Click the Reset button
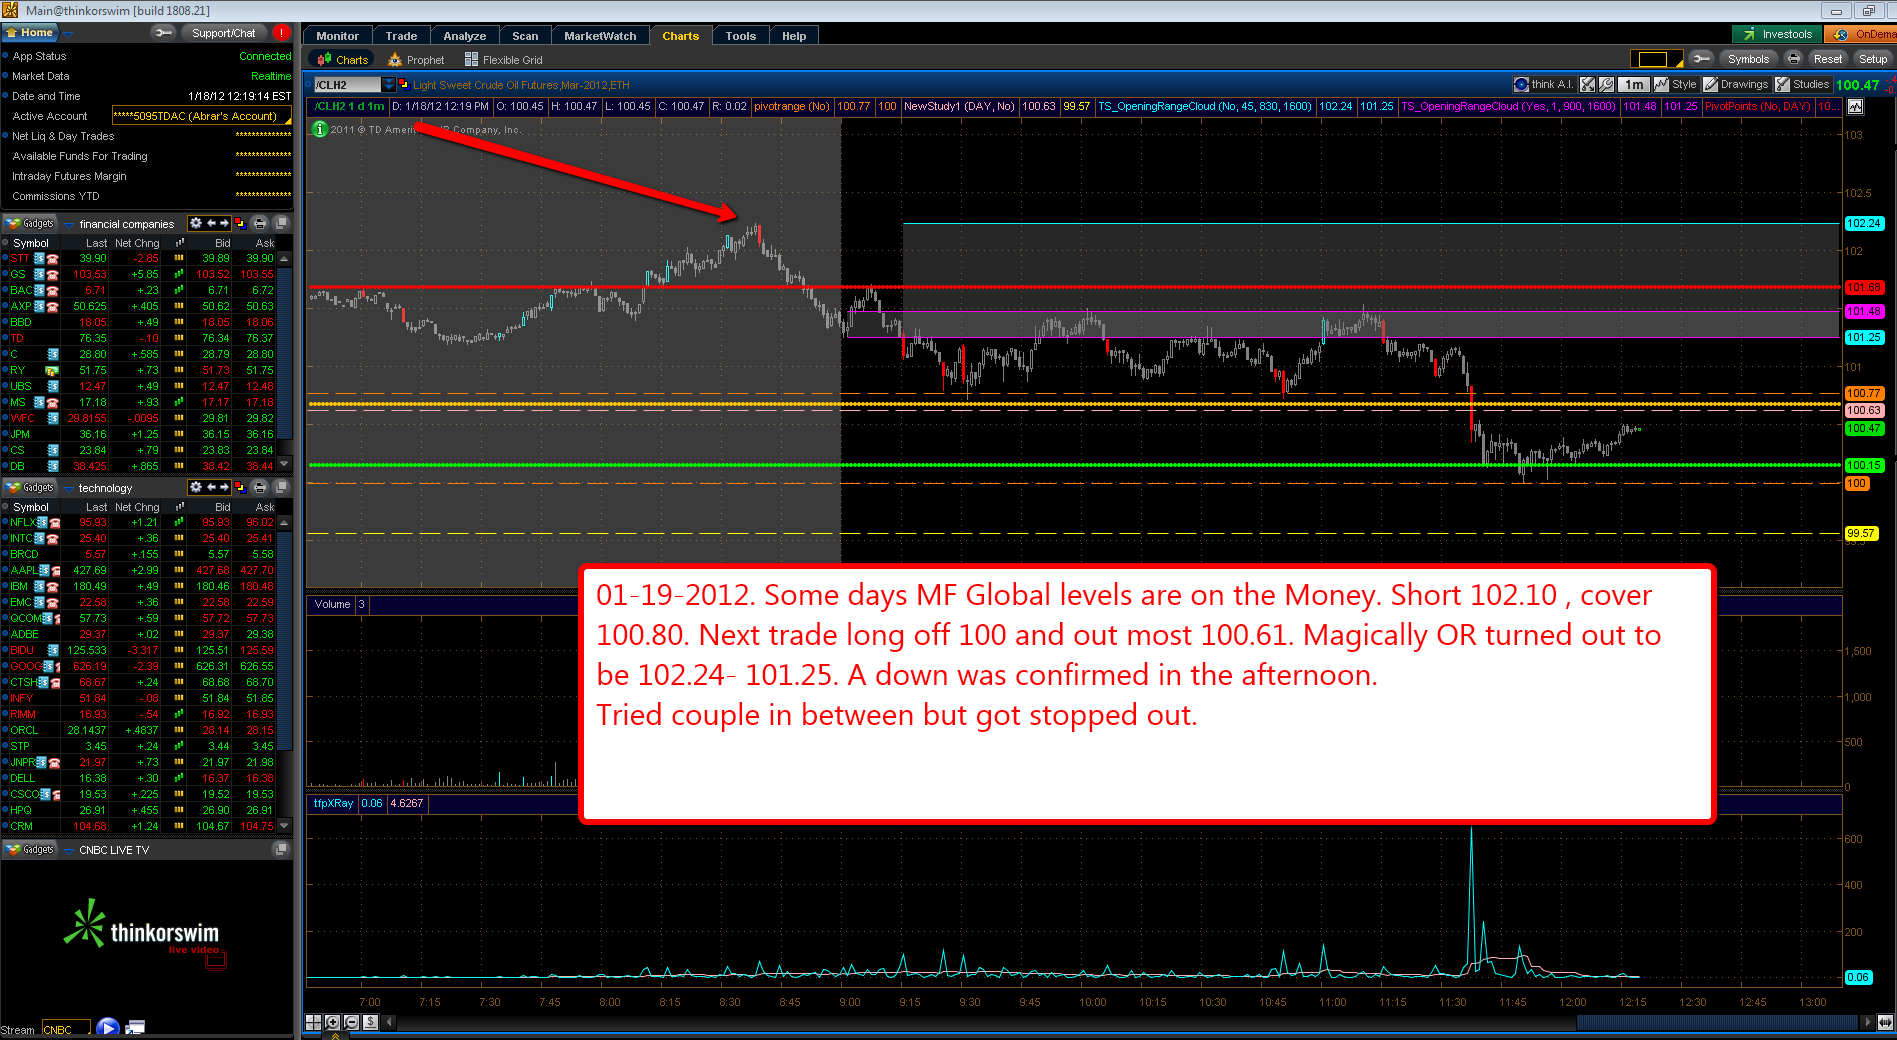Image resolution: width=1897 pixels, height=1040 pixels. [1827, 59]
